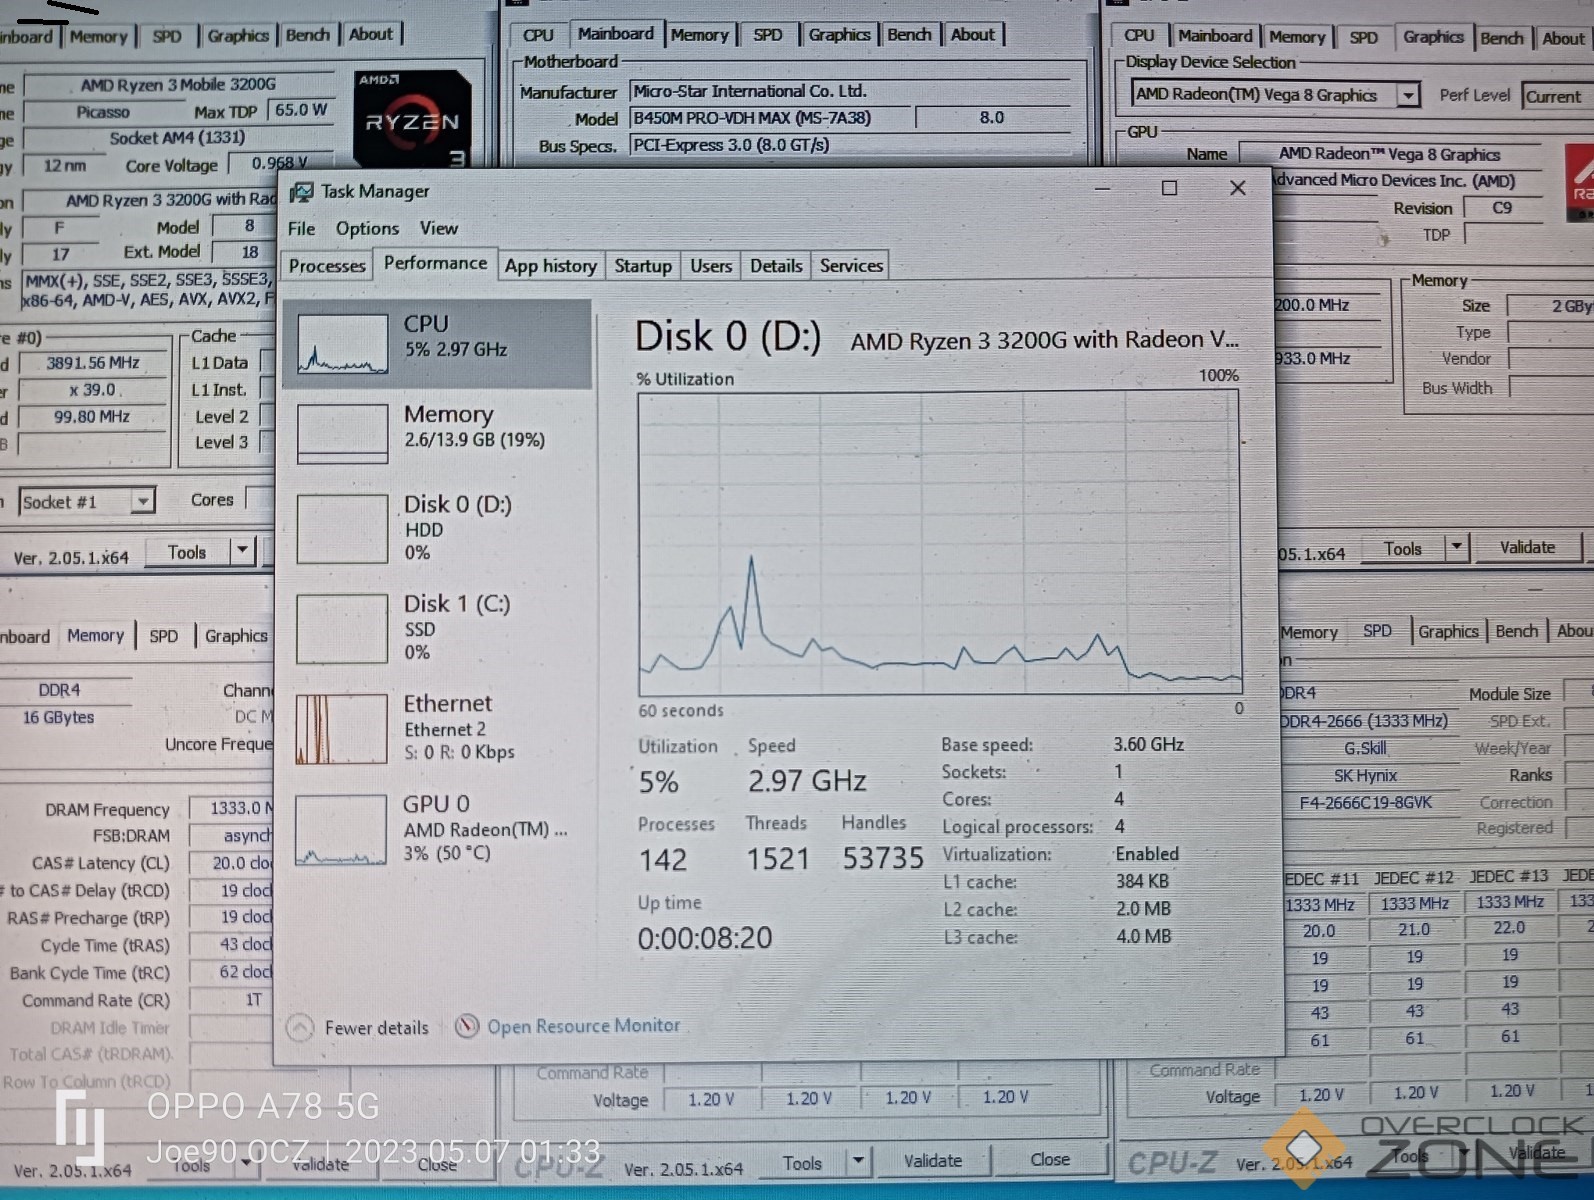Open the Graphics tab in Mainboard CPU-Z window

click(x=839, y=35)
